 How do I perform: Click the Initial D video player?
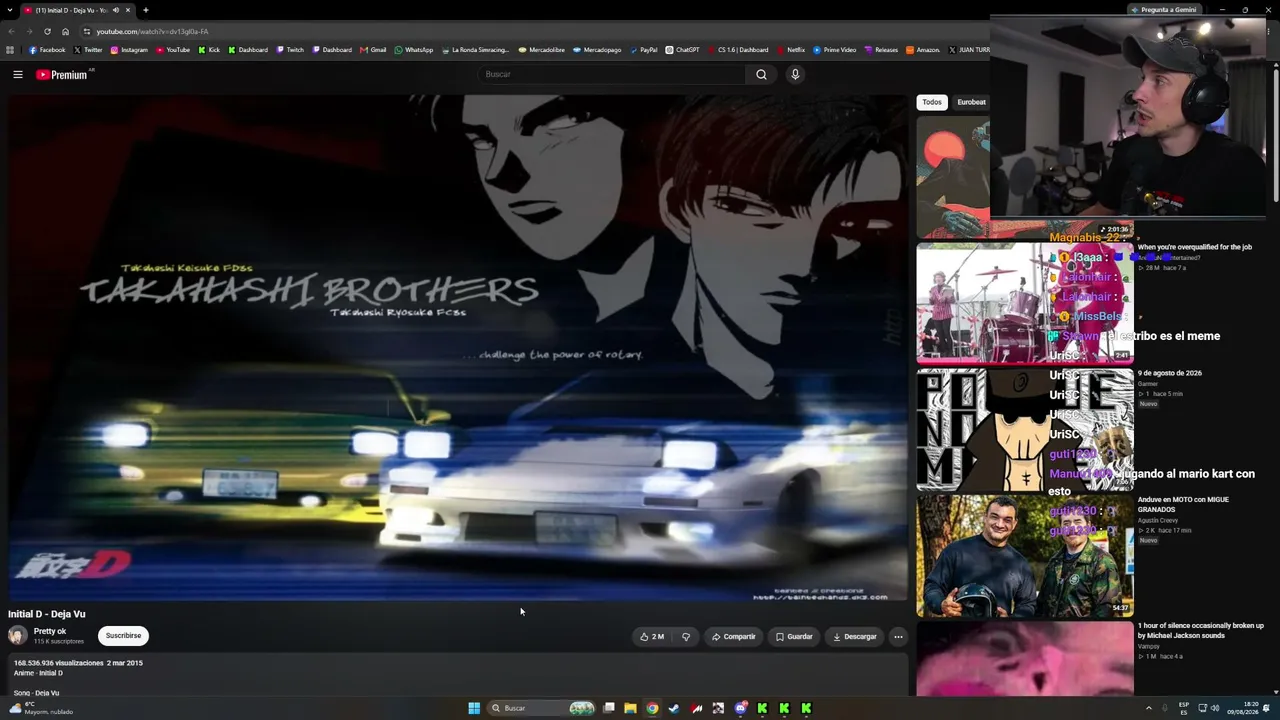pos(458,348)
